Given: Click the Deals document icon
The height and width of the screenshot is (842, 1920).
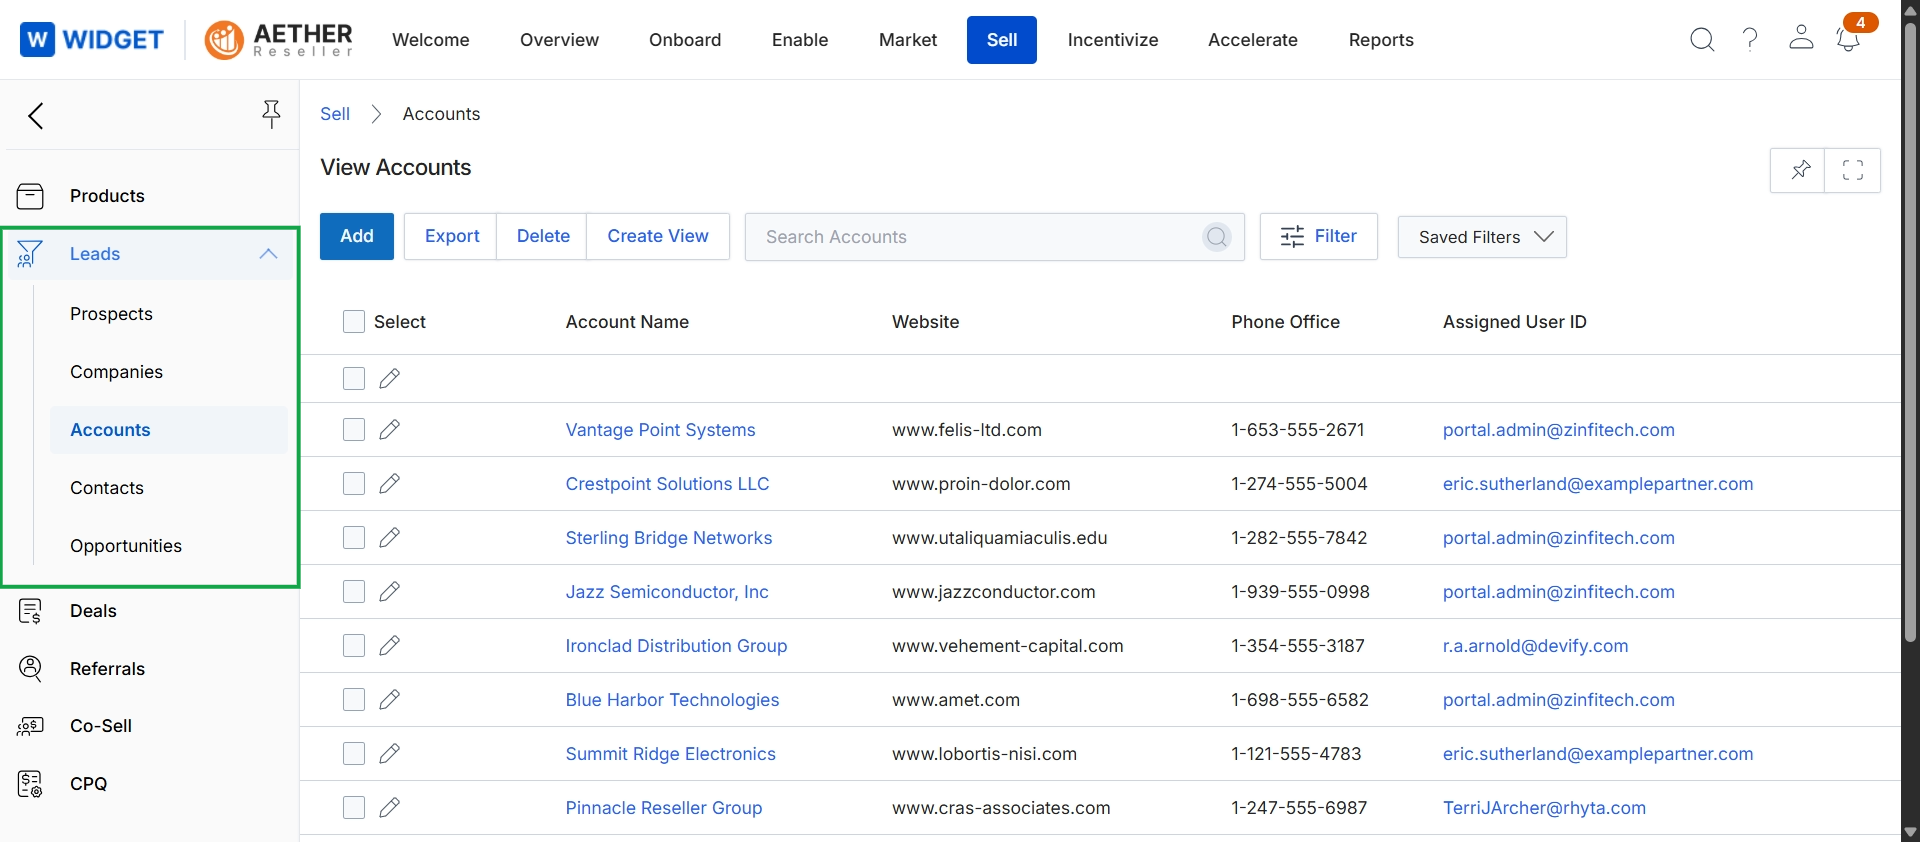Looking at the screenshot, I should [31, 611].
